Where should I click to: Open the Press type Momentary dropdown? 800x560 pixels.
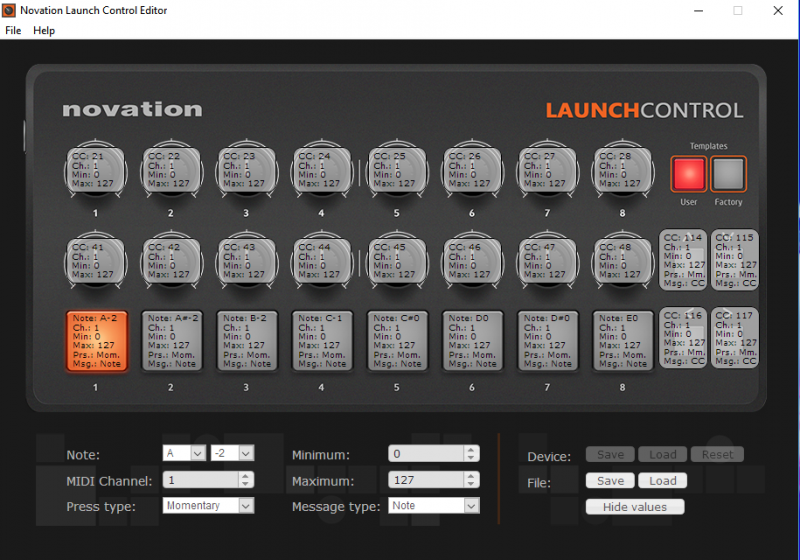pyautogui.click(x=208, y=505)
